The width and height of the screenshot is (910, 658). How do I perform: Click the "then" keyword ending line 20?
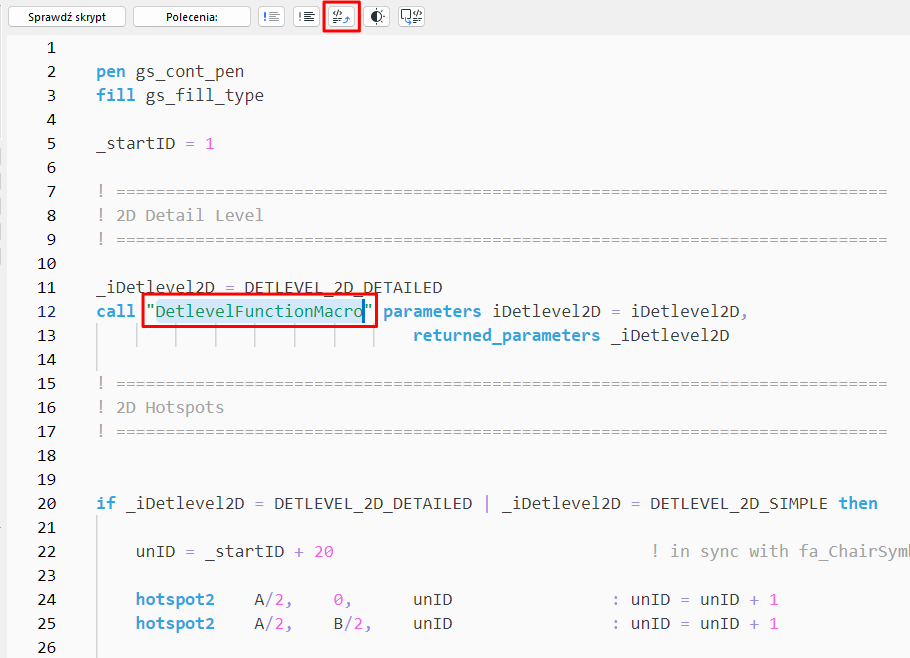858,503
